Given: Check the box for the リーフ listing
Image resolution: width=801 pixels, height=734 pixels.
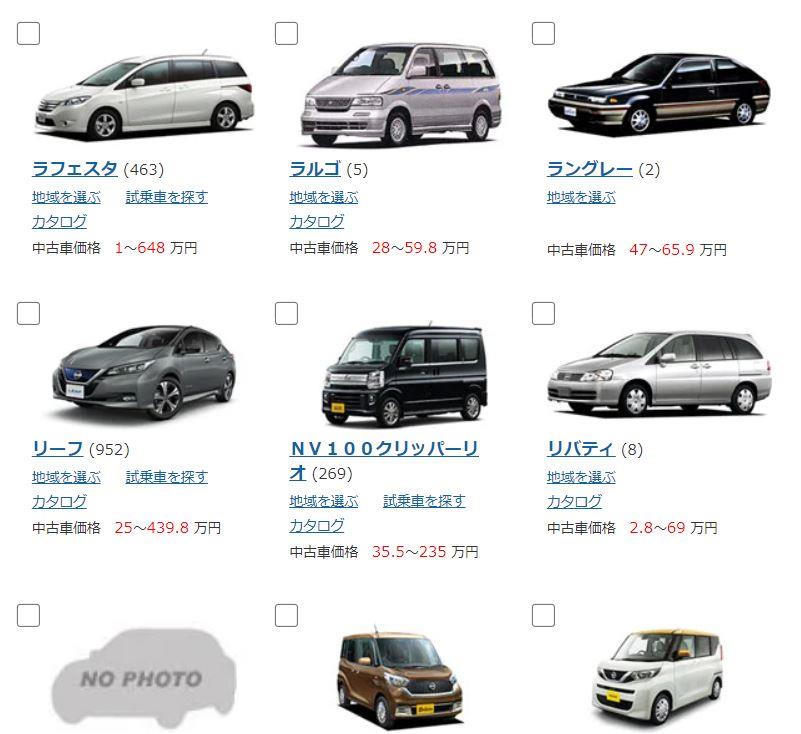Looking at the screenshot, I should coord(28,313).
